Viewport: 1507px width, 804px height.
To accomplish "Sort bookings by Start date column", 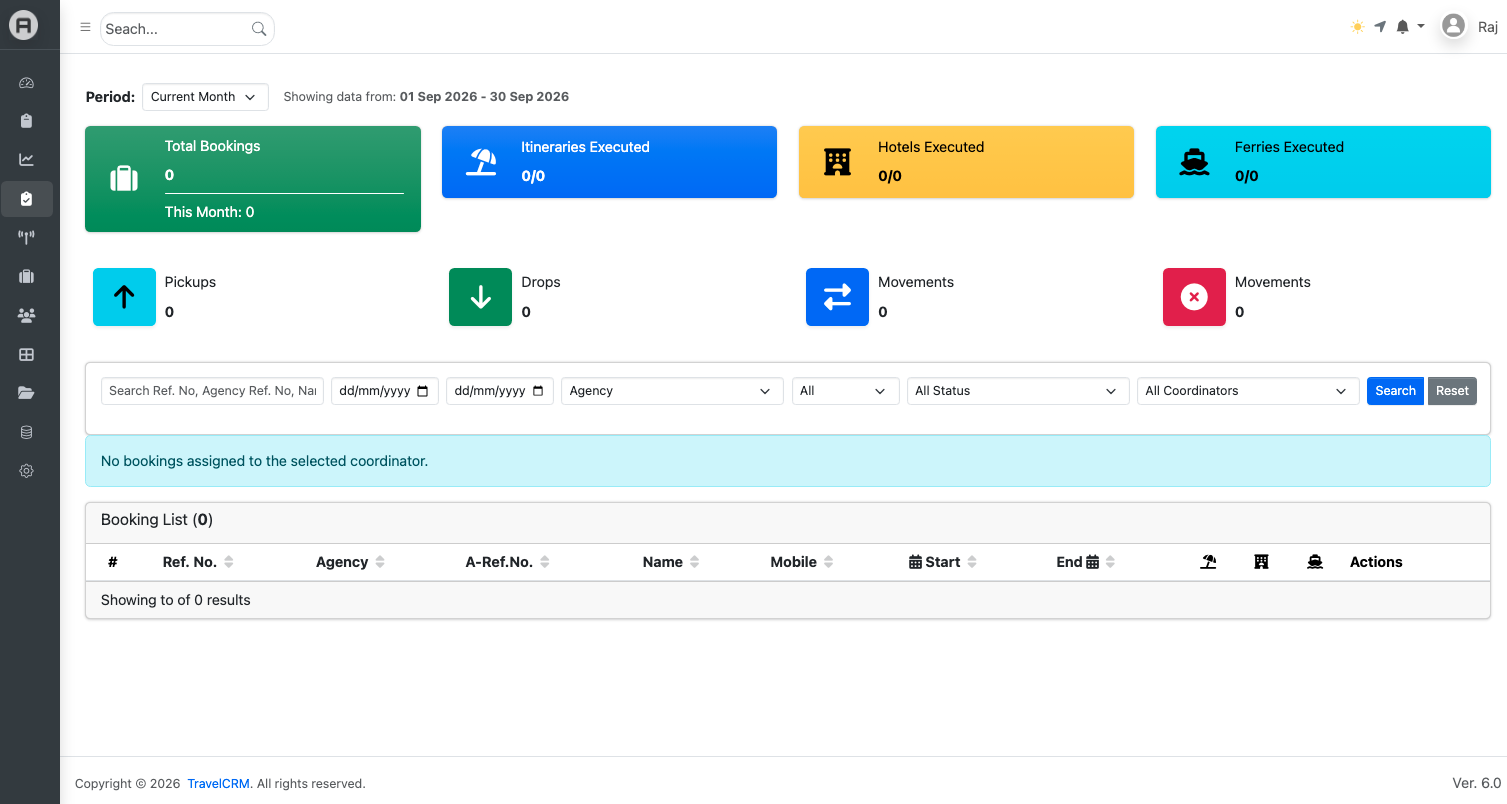I will coord(943,562).
